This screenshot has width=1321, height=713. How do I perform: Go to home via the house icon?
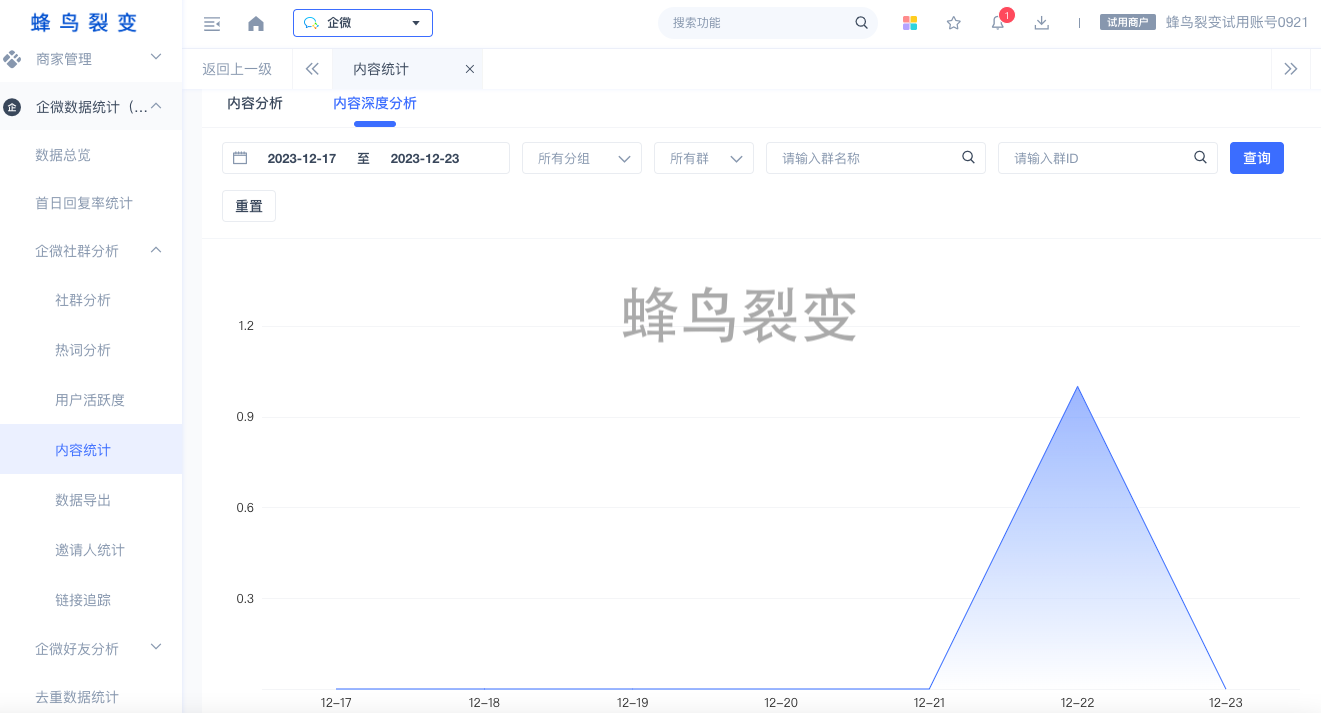pyautogui.click(x=256, y=23)
